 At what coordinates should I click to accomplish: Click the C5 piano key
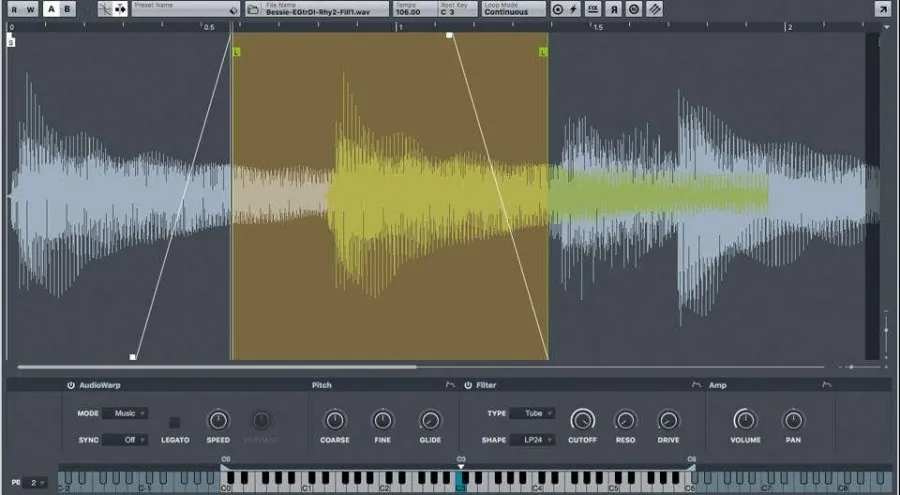pyautogui.click(x=614, y=488)
